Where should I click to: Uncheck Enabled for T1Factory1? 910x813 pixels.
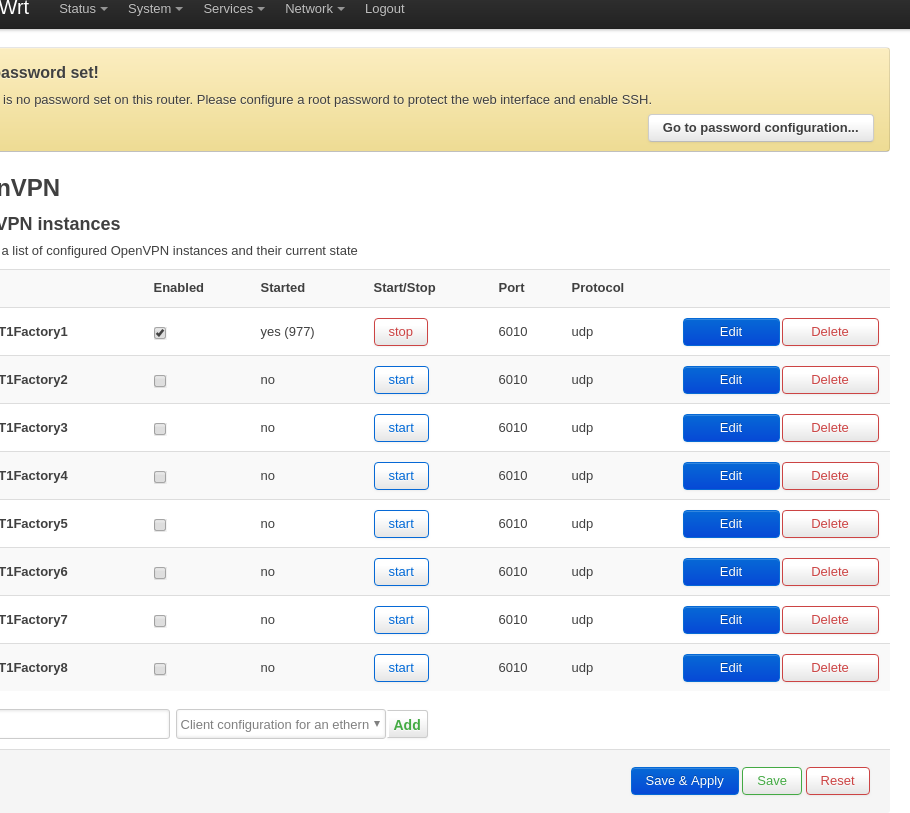(x=160, y=333)
